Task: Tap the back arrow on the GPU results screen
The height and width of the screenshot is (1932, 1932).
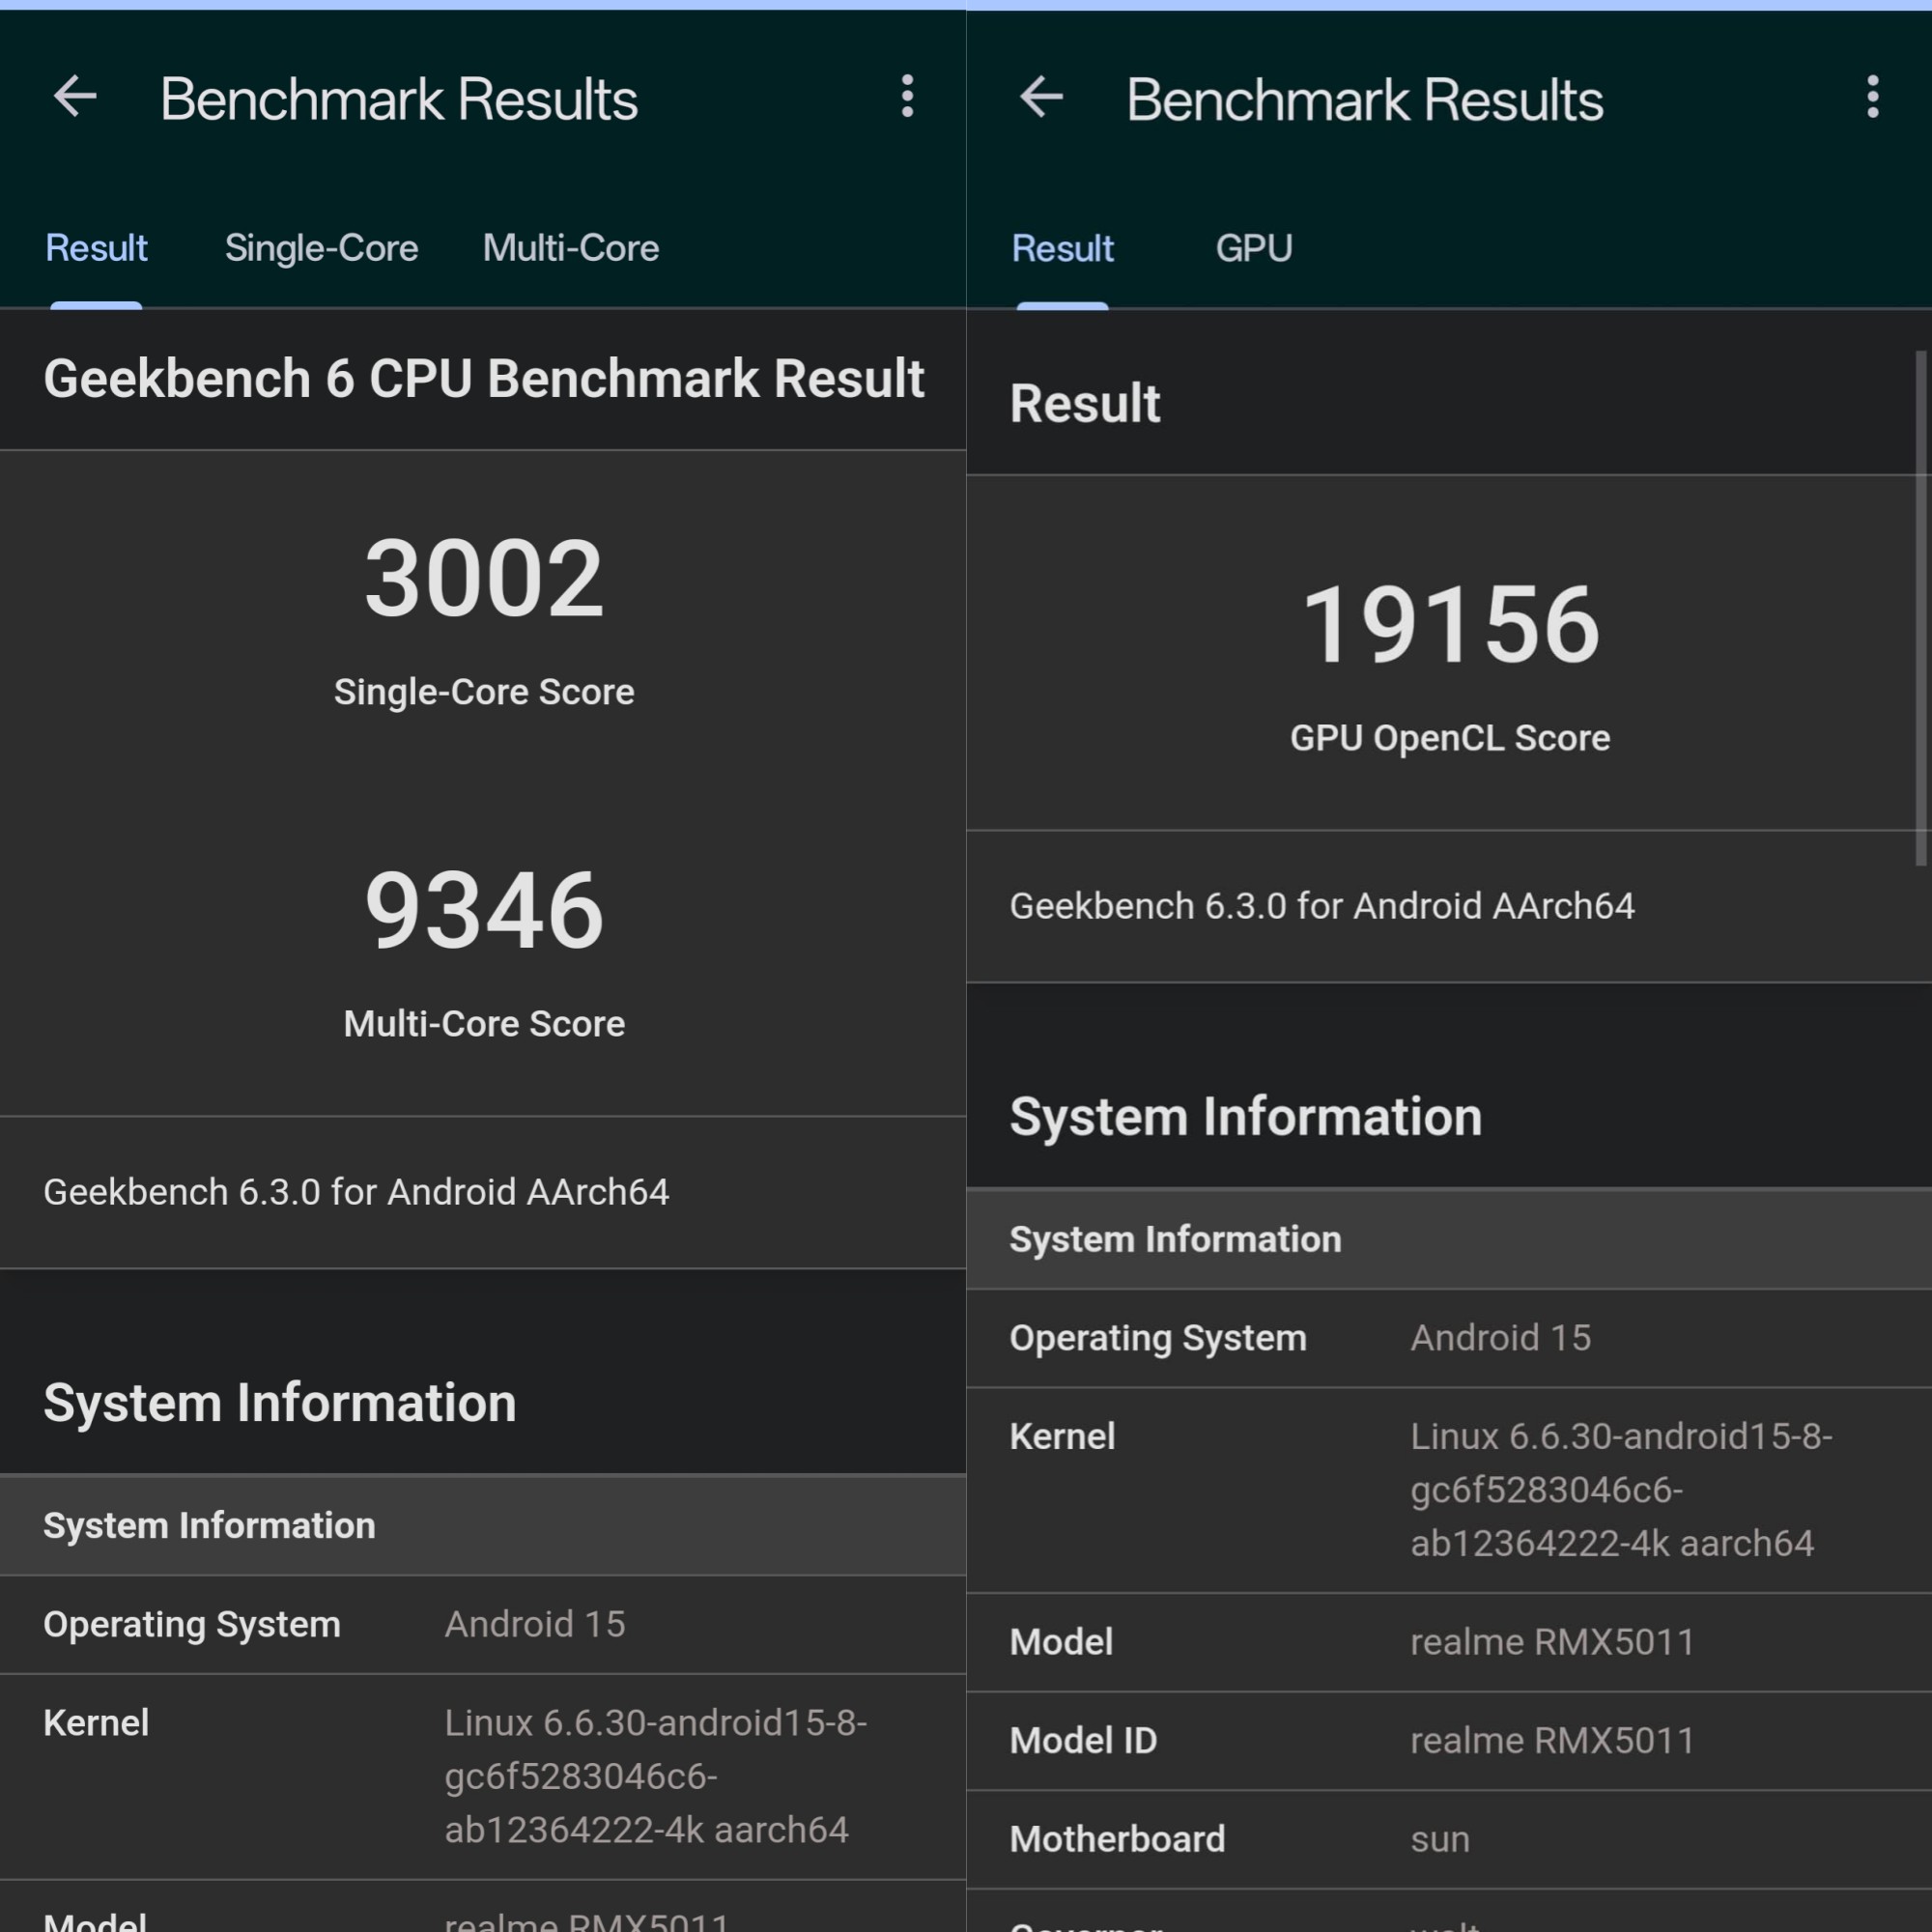Action: 1041,97
